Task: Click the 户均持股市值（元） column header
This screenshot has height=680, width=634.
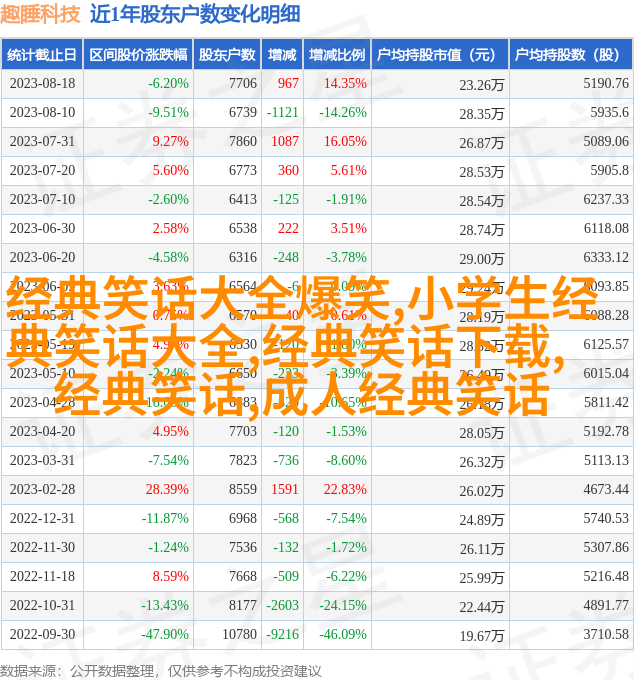Action: pos(438,55)
